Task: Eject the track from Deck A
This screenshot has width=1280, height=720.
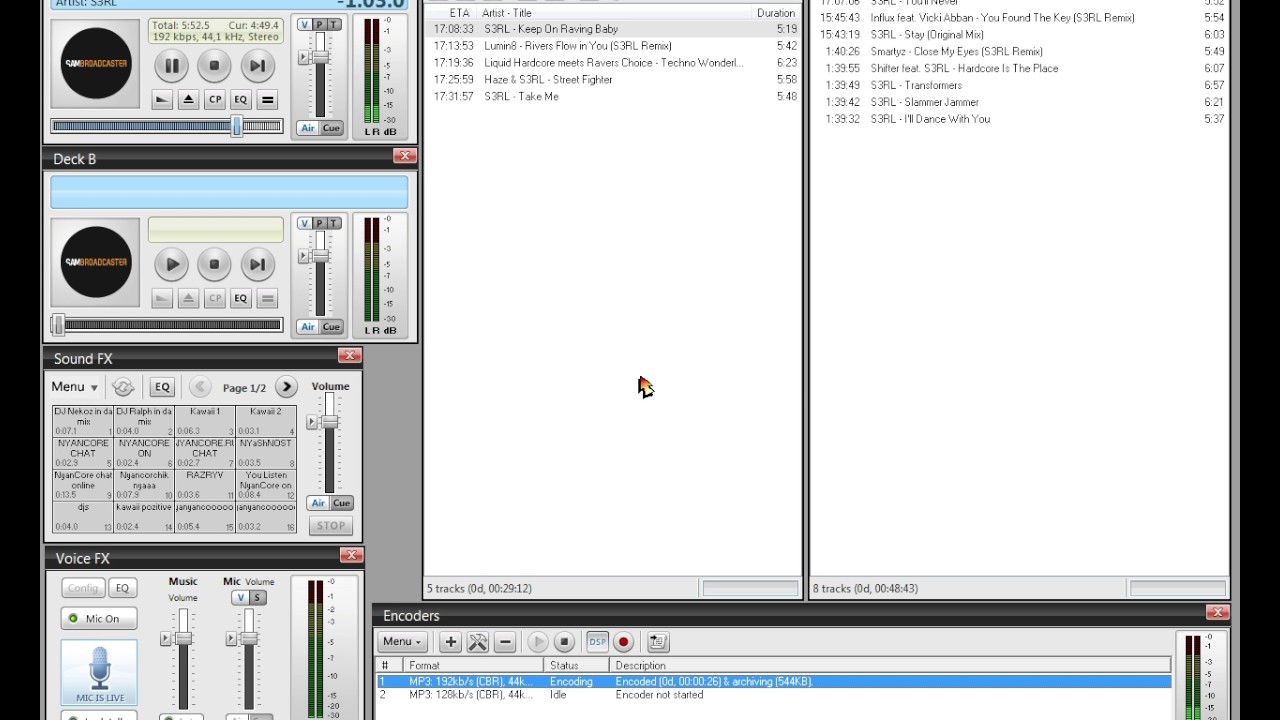Action: click(188, 100)
